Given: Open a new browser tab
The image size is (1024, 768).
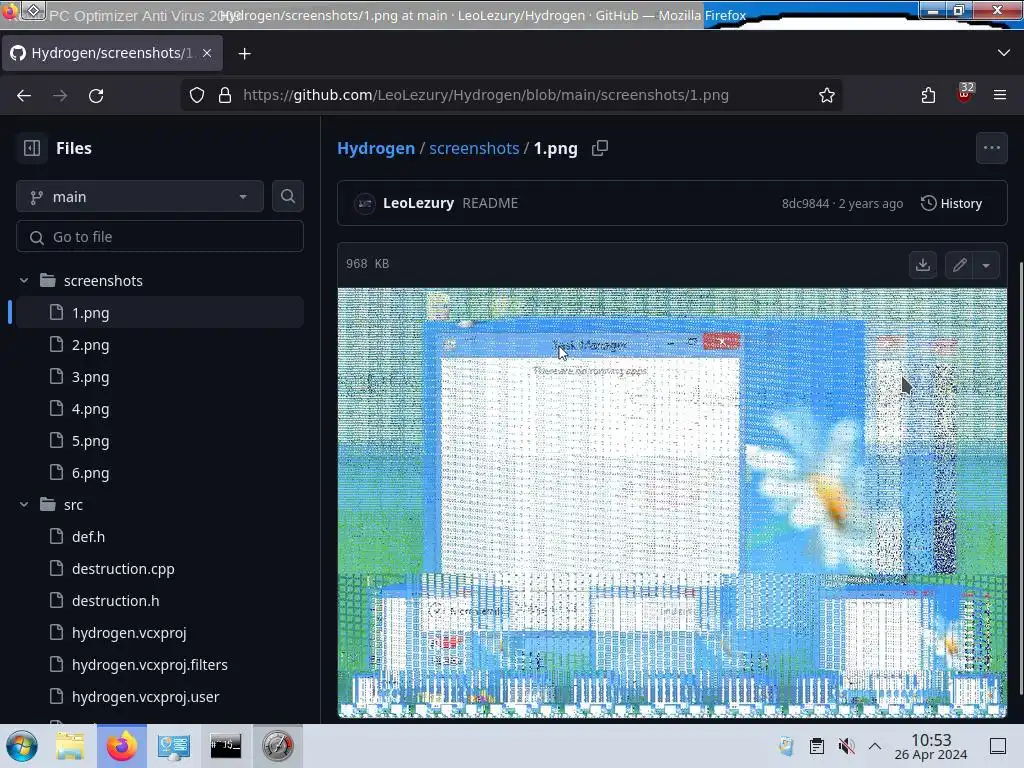Looking at the screenshot, I should (x=244, y=54).
